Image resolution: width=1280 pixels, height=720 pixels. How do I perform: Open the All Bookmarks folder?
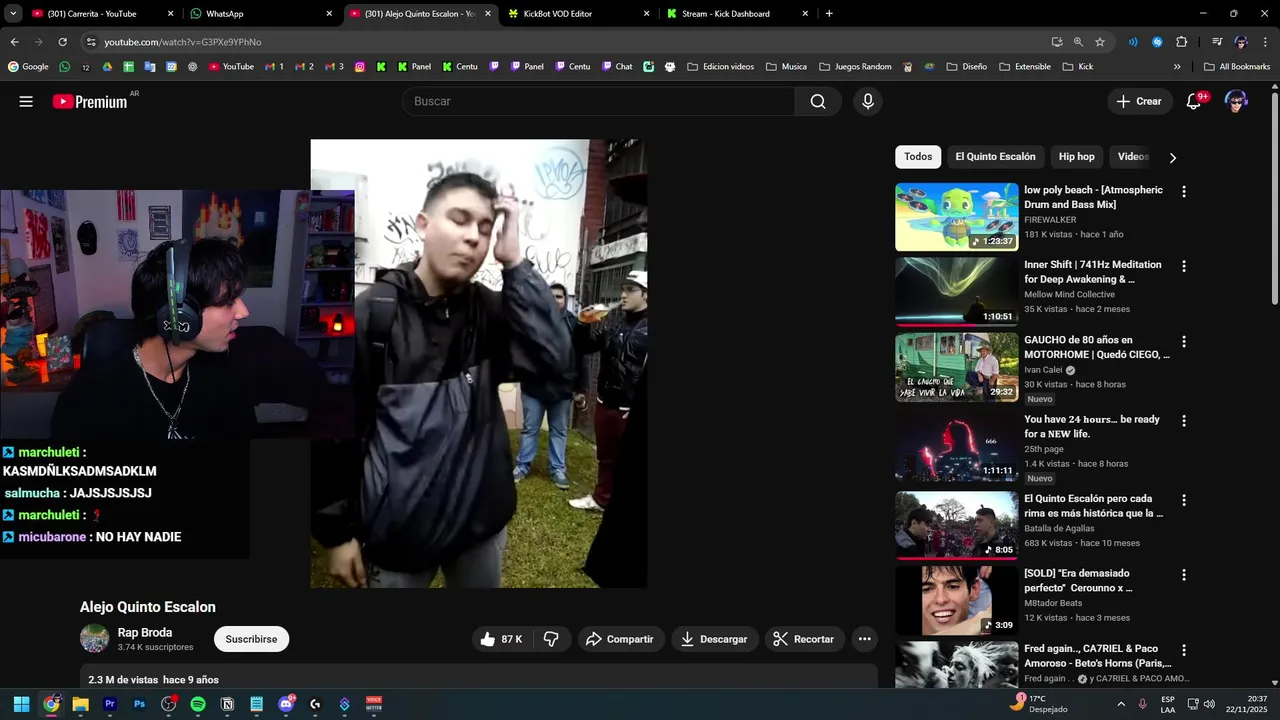click(x=1237, y=67)
